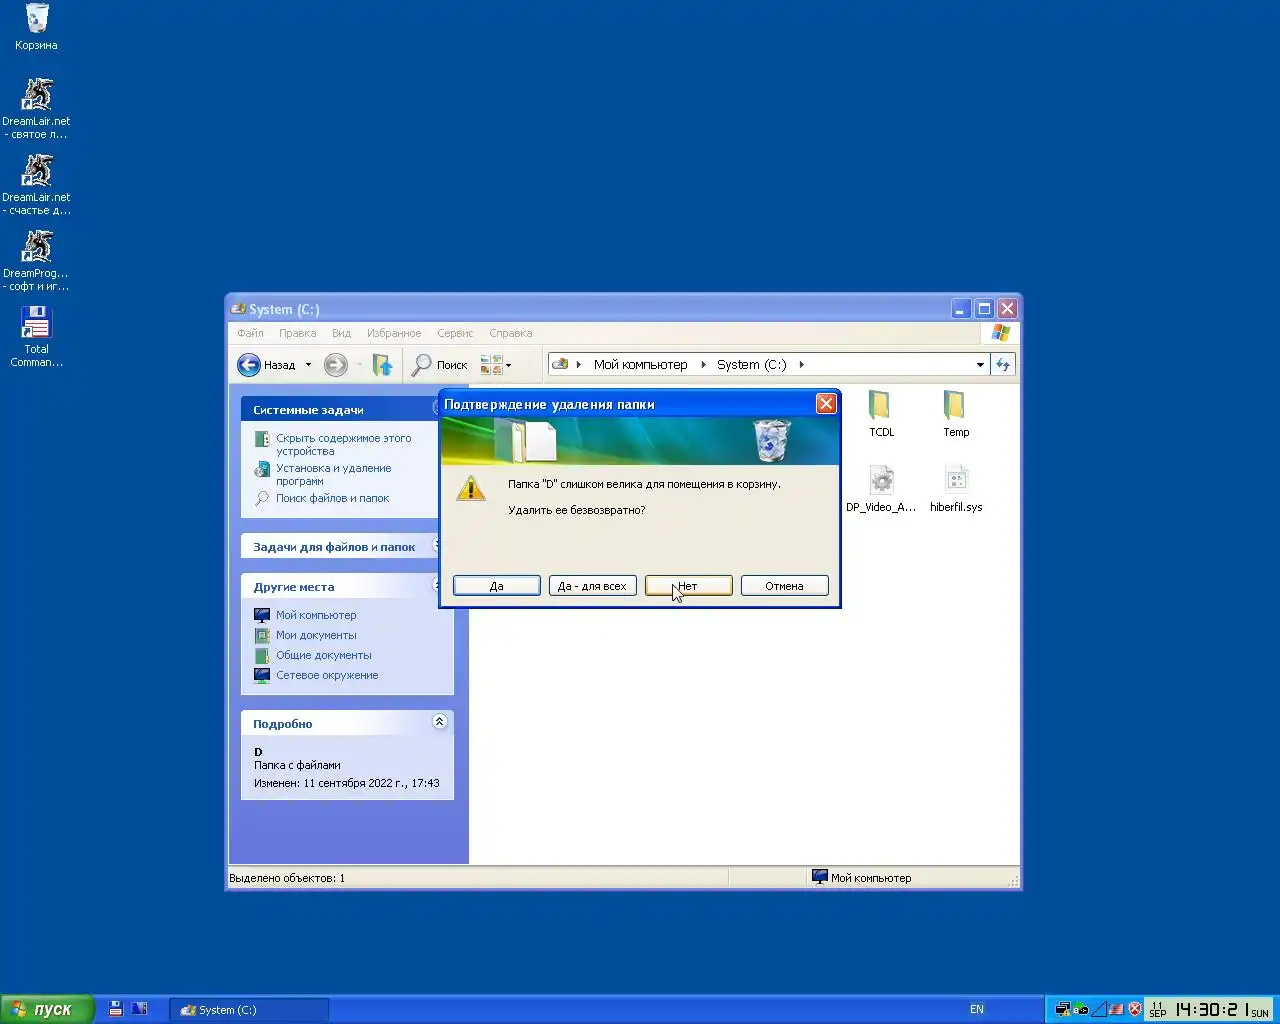This screenshot has width=1280, height=1024.
Task: Select the DP_Video_A... file
Action: pos(881,488)
